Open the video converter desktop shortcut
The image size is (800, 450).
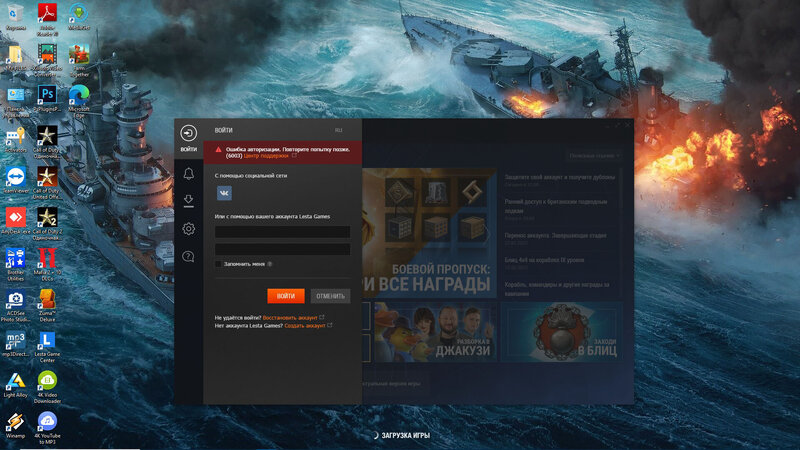coord(47,60)
